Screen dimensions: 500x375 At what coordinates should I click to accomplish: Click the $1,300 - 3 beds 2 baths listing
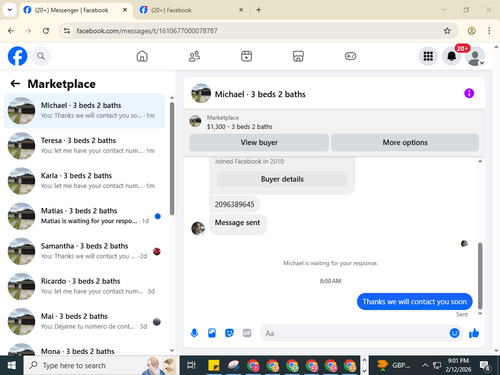pyautogui.click(x=240, y=127)
